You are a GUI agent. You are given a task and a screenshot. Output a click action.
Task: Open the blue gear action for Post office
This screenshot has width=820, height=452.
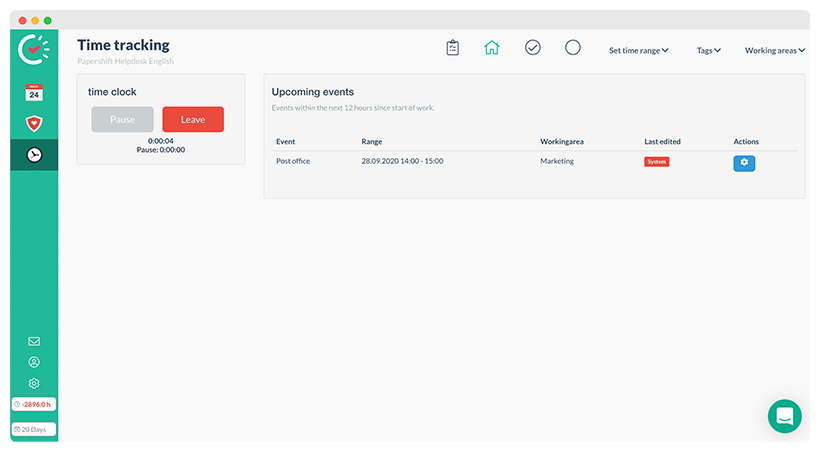(744, 163)
